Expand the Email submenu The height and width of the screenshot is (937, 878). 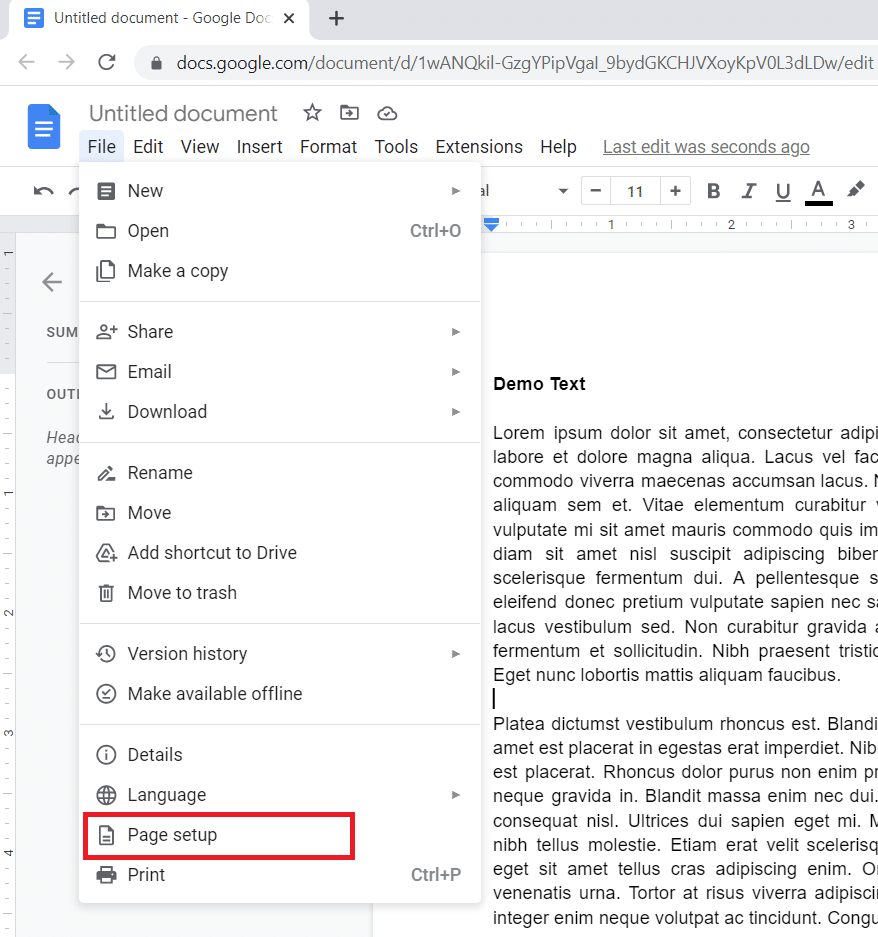280,372
